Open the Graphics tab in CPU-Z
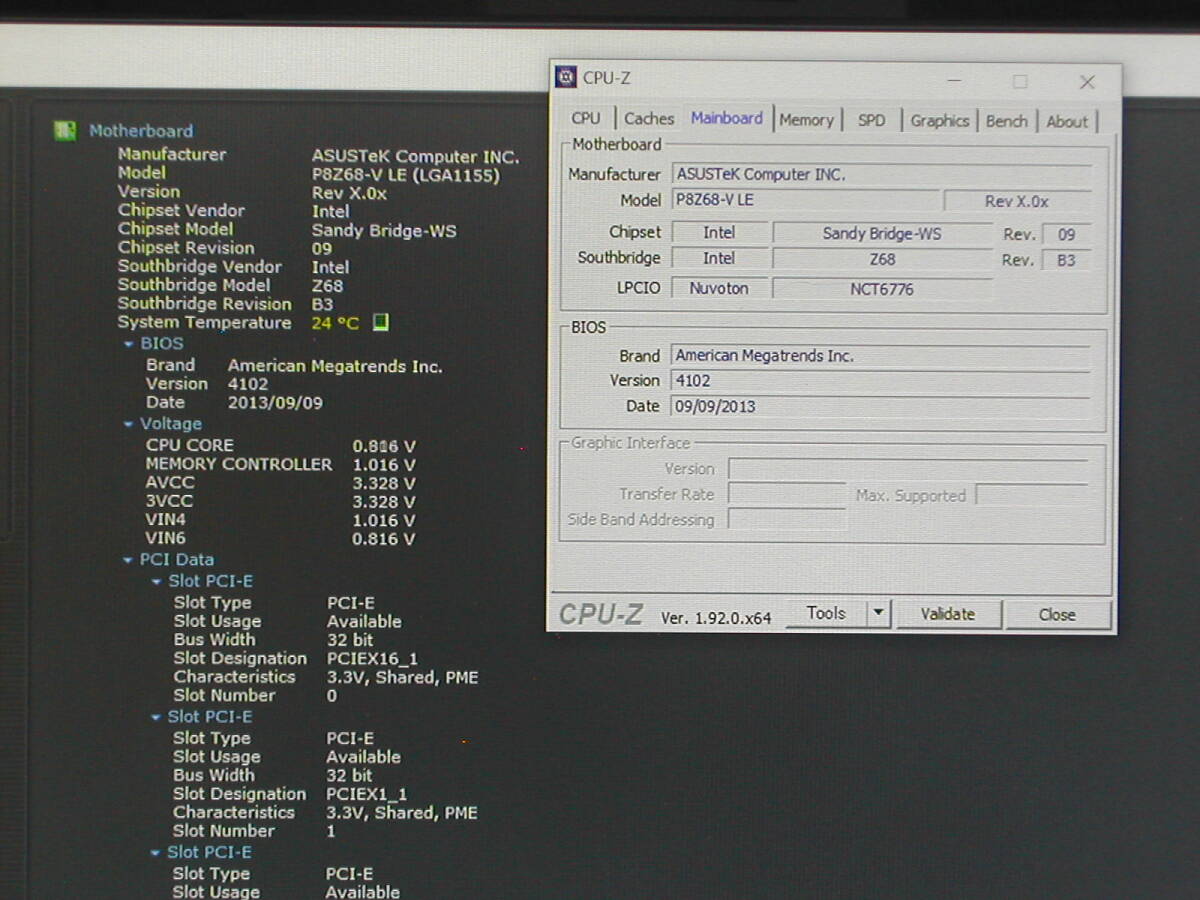The width and height of the screenshot is (1200, 900). coord(939,121)
